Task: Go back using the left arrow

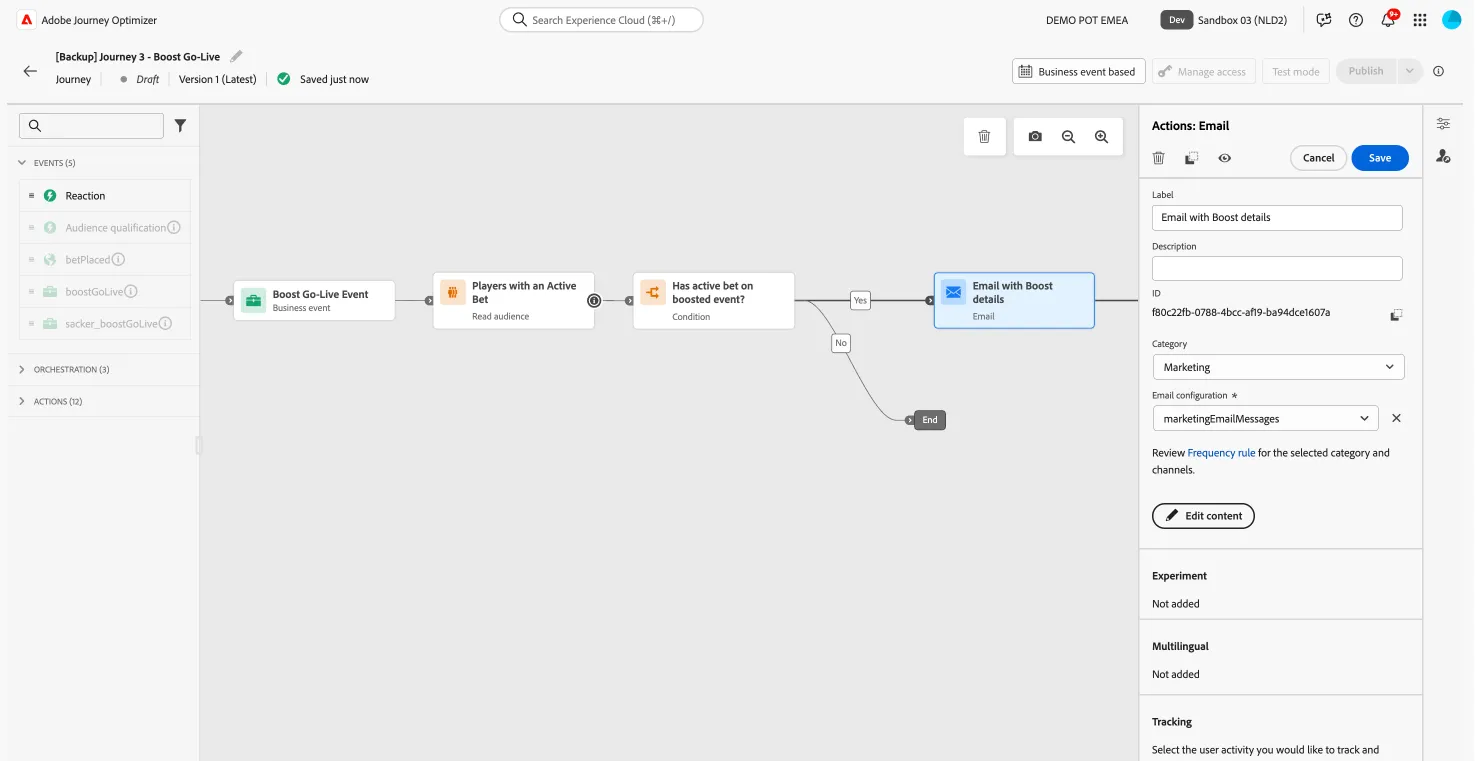Action: (30, 71)
